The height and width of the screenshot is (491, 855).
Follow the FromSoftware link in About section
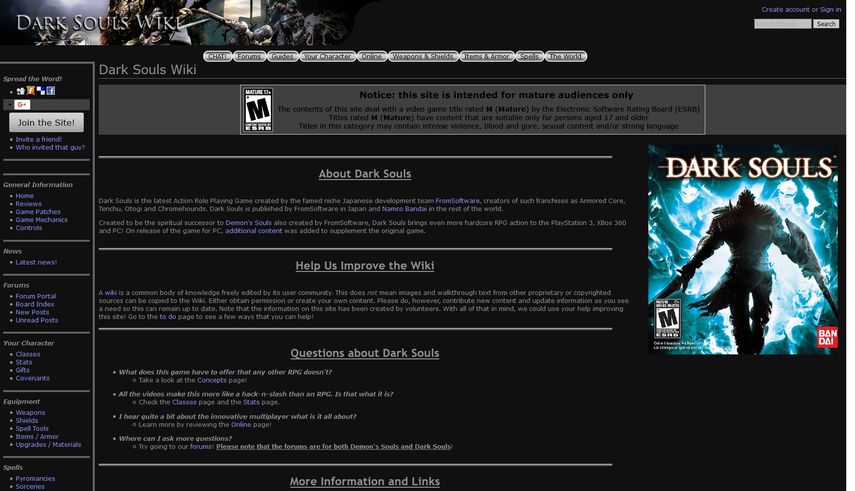tap(457, 201)
